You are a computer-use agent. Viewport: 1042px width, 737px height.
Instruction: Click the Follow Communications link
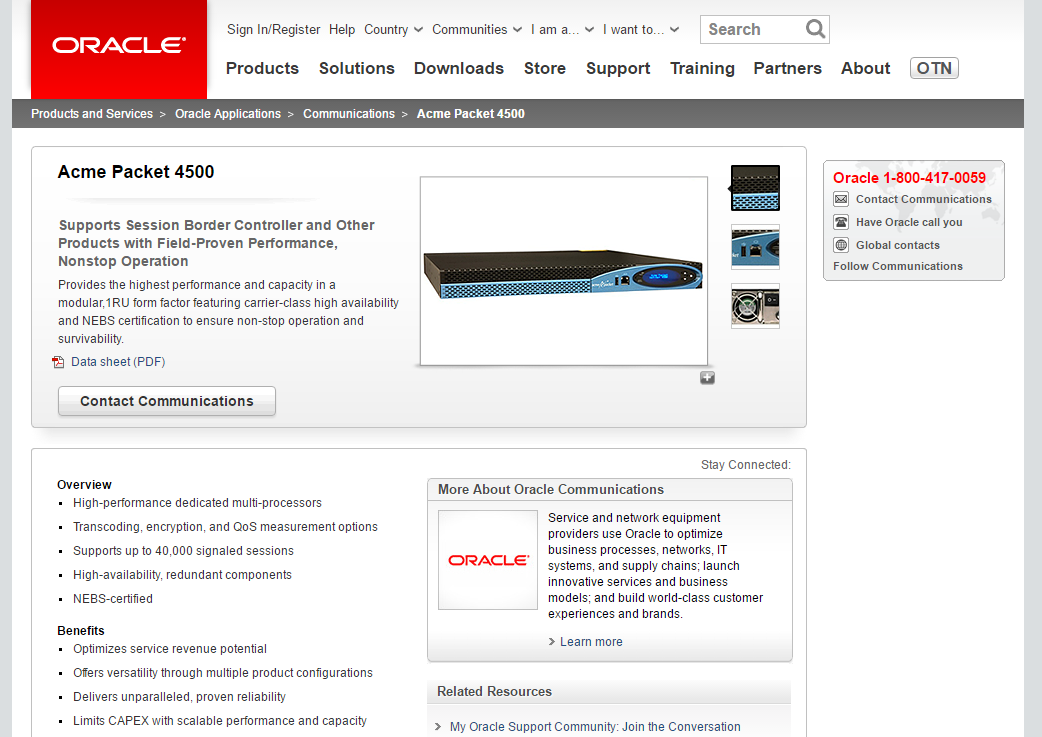[898, 266]
